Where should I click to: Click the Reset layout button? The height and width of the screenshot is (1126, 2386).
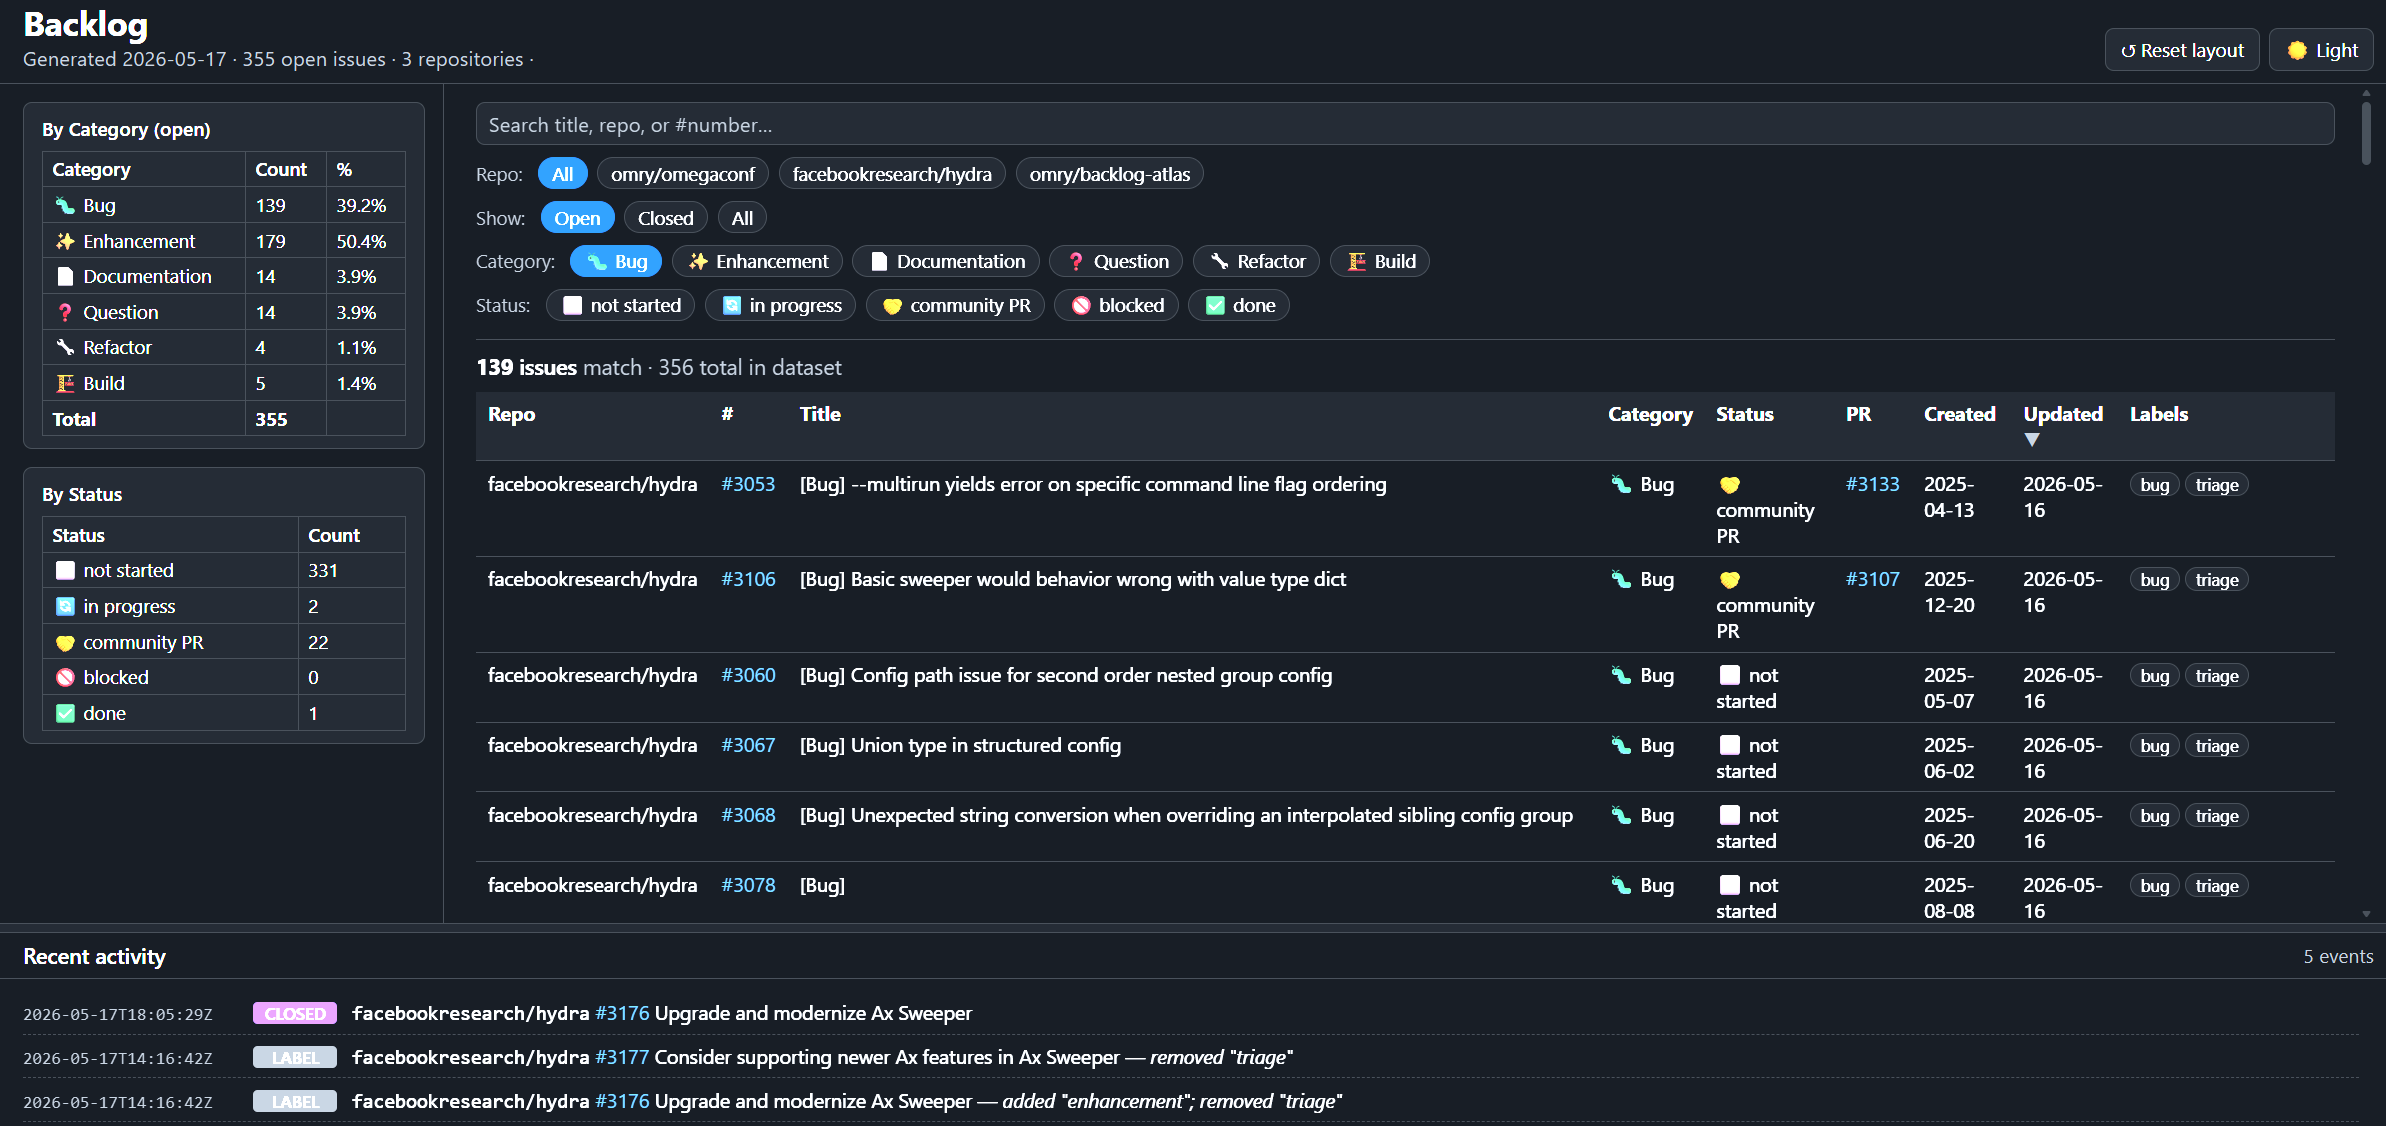(x=2182, y=50)
